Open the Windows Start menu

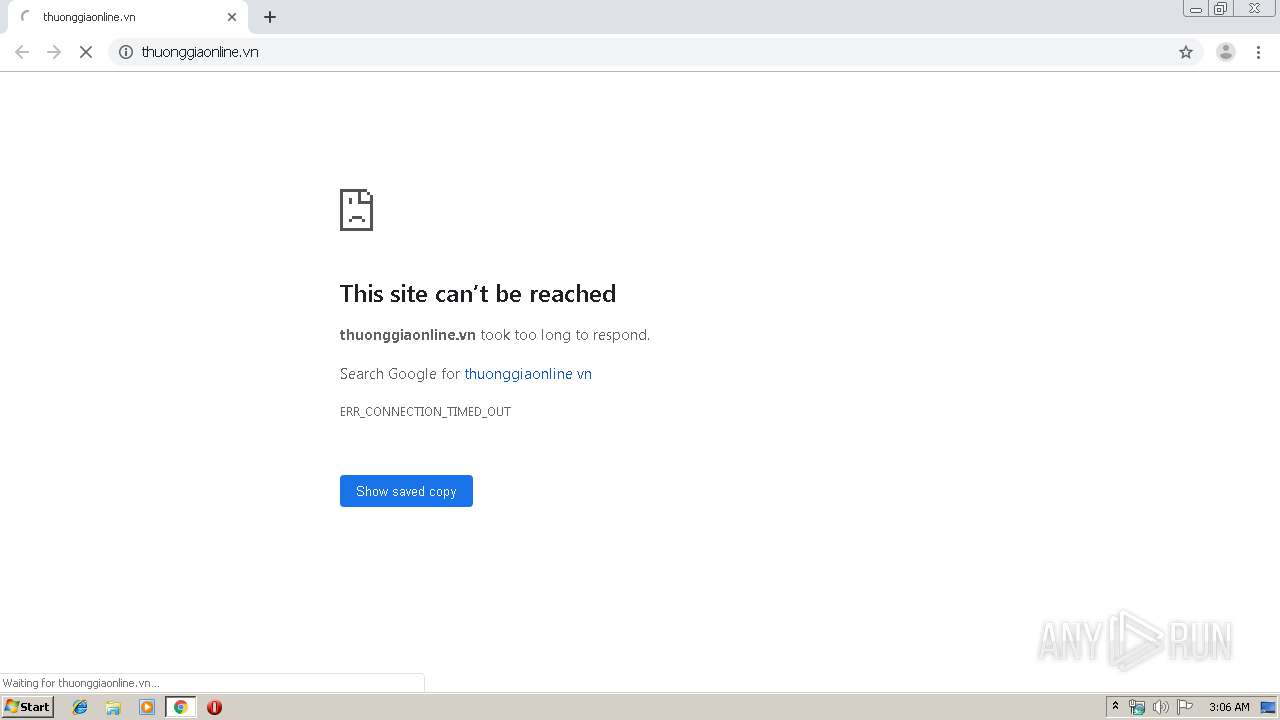(x=27, y=707)
